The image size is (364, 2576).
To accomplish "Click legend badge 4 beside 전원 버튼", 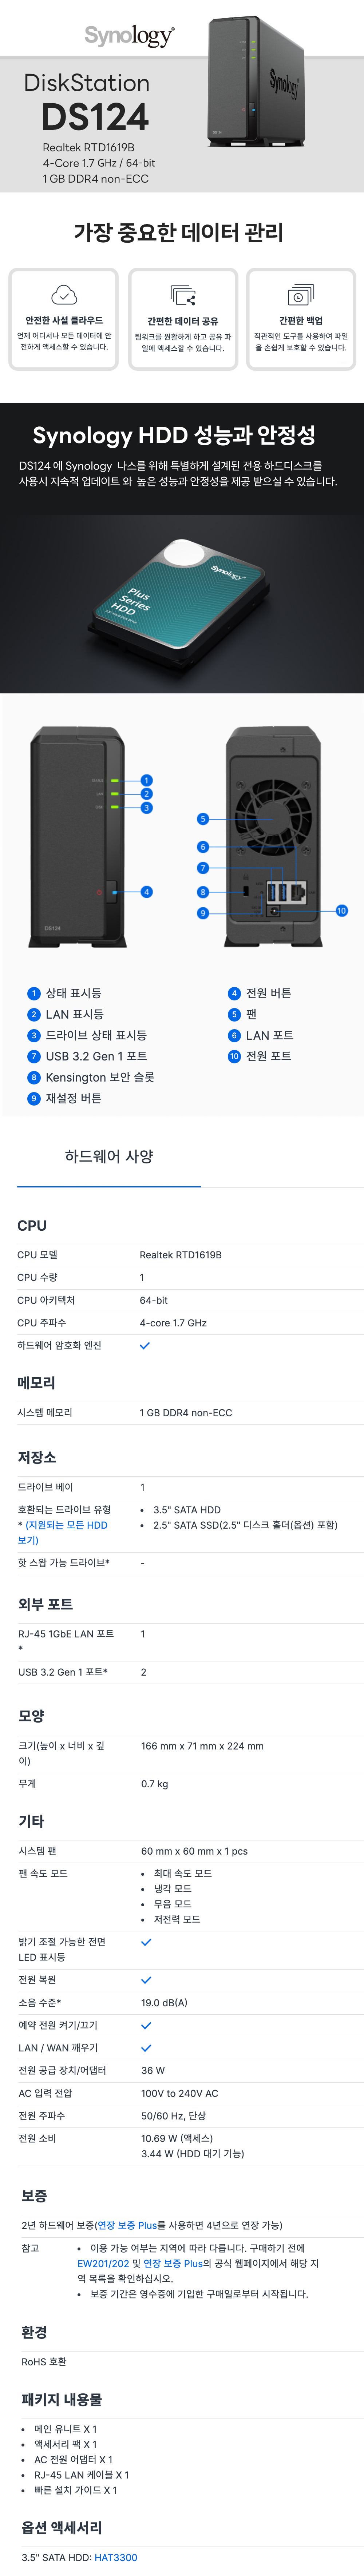I will 234,993.
